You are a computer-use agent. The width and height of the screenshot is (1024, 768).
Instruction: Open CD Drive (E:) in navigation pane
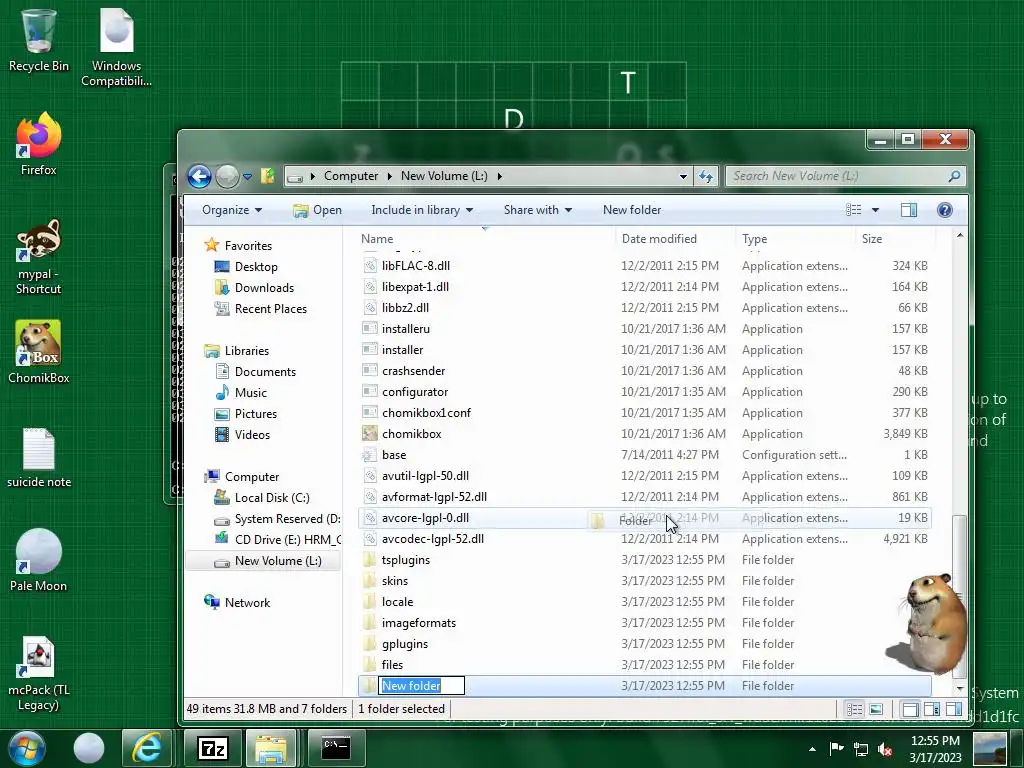click(x=278, y=539)
